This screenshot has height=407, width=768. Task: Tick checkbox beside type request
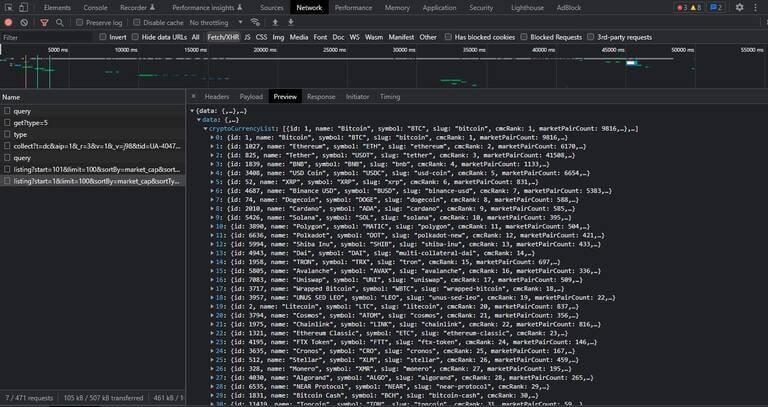[x=7, y=134]
